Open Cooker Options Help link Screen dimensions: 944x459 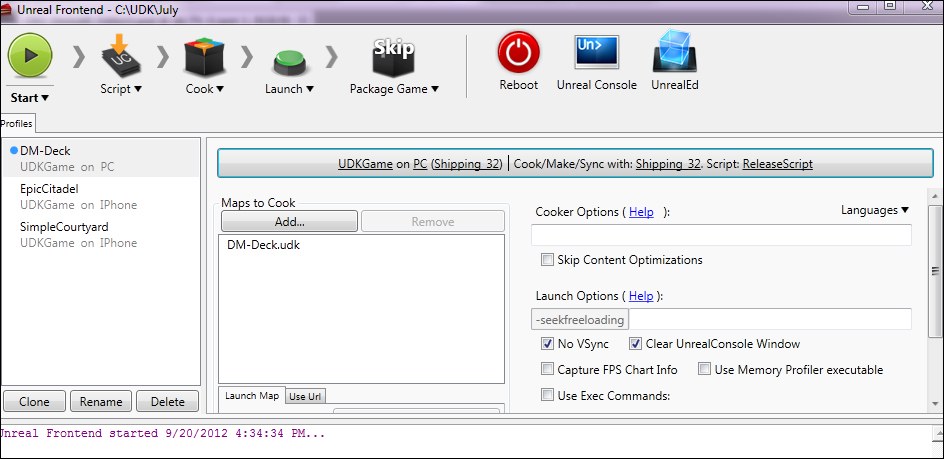click(x=641, y=212)
